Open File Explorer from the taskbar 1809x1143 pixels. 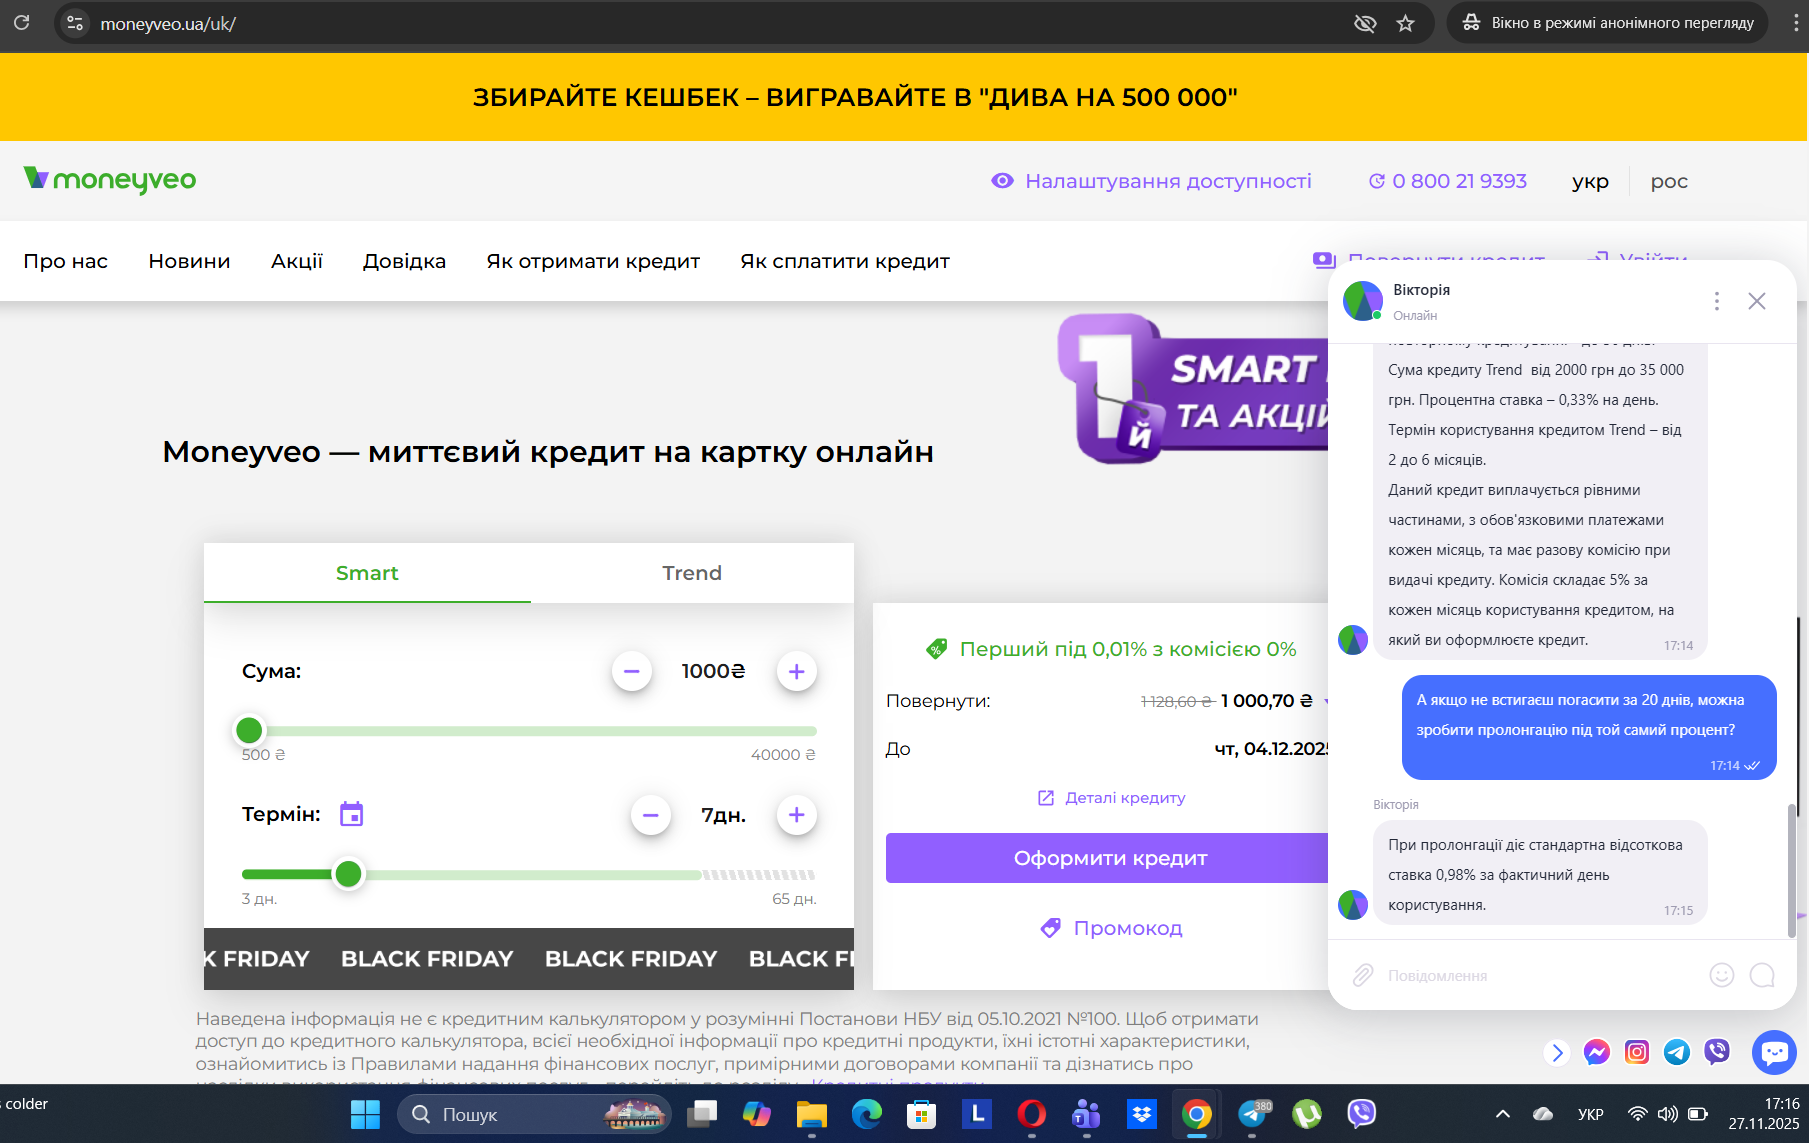812,1114
